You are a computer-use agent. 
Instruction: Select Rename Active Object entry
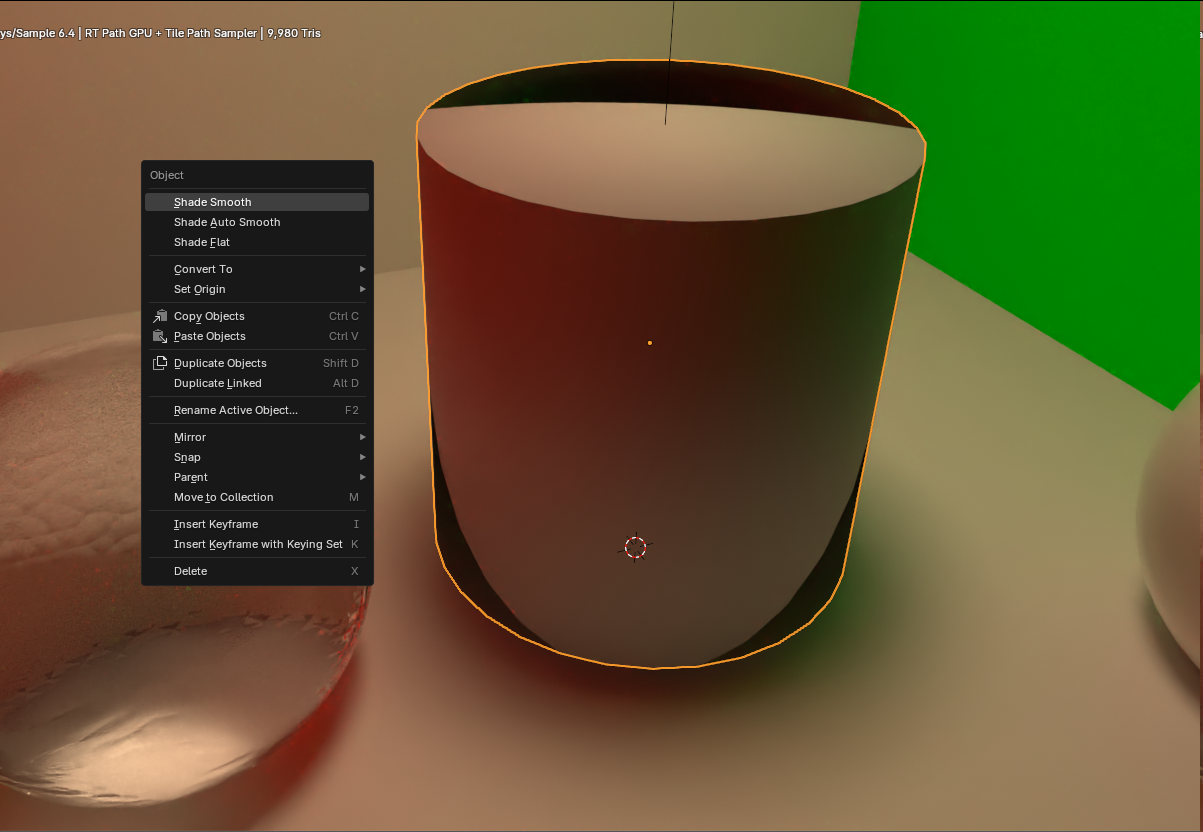236,410
